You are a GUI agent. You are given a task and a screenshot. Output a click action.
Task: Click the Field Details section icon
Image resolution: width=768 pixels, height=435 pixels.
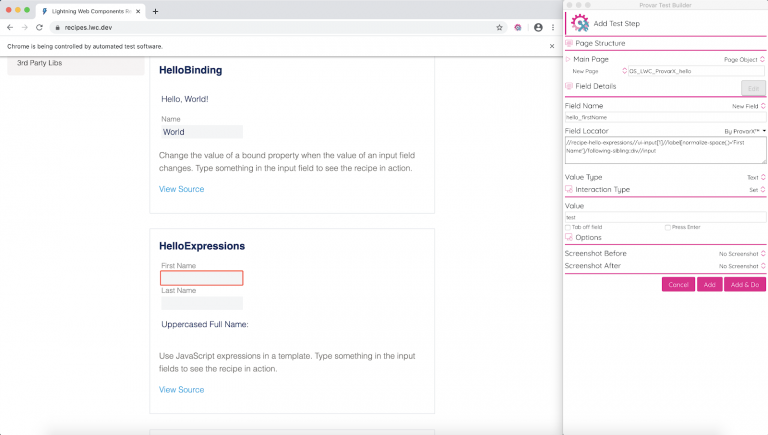coord(570,87)
